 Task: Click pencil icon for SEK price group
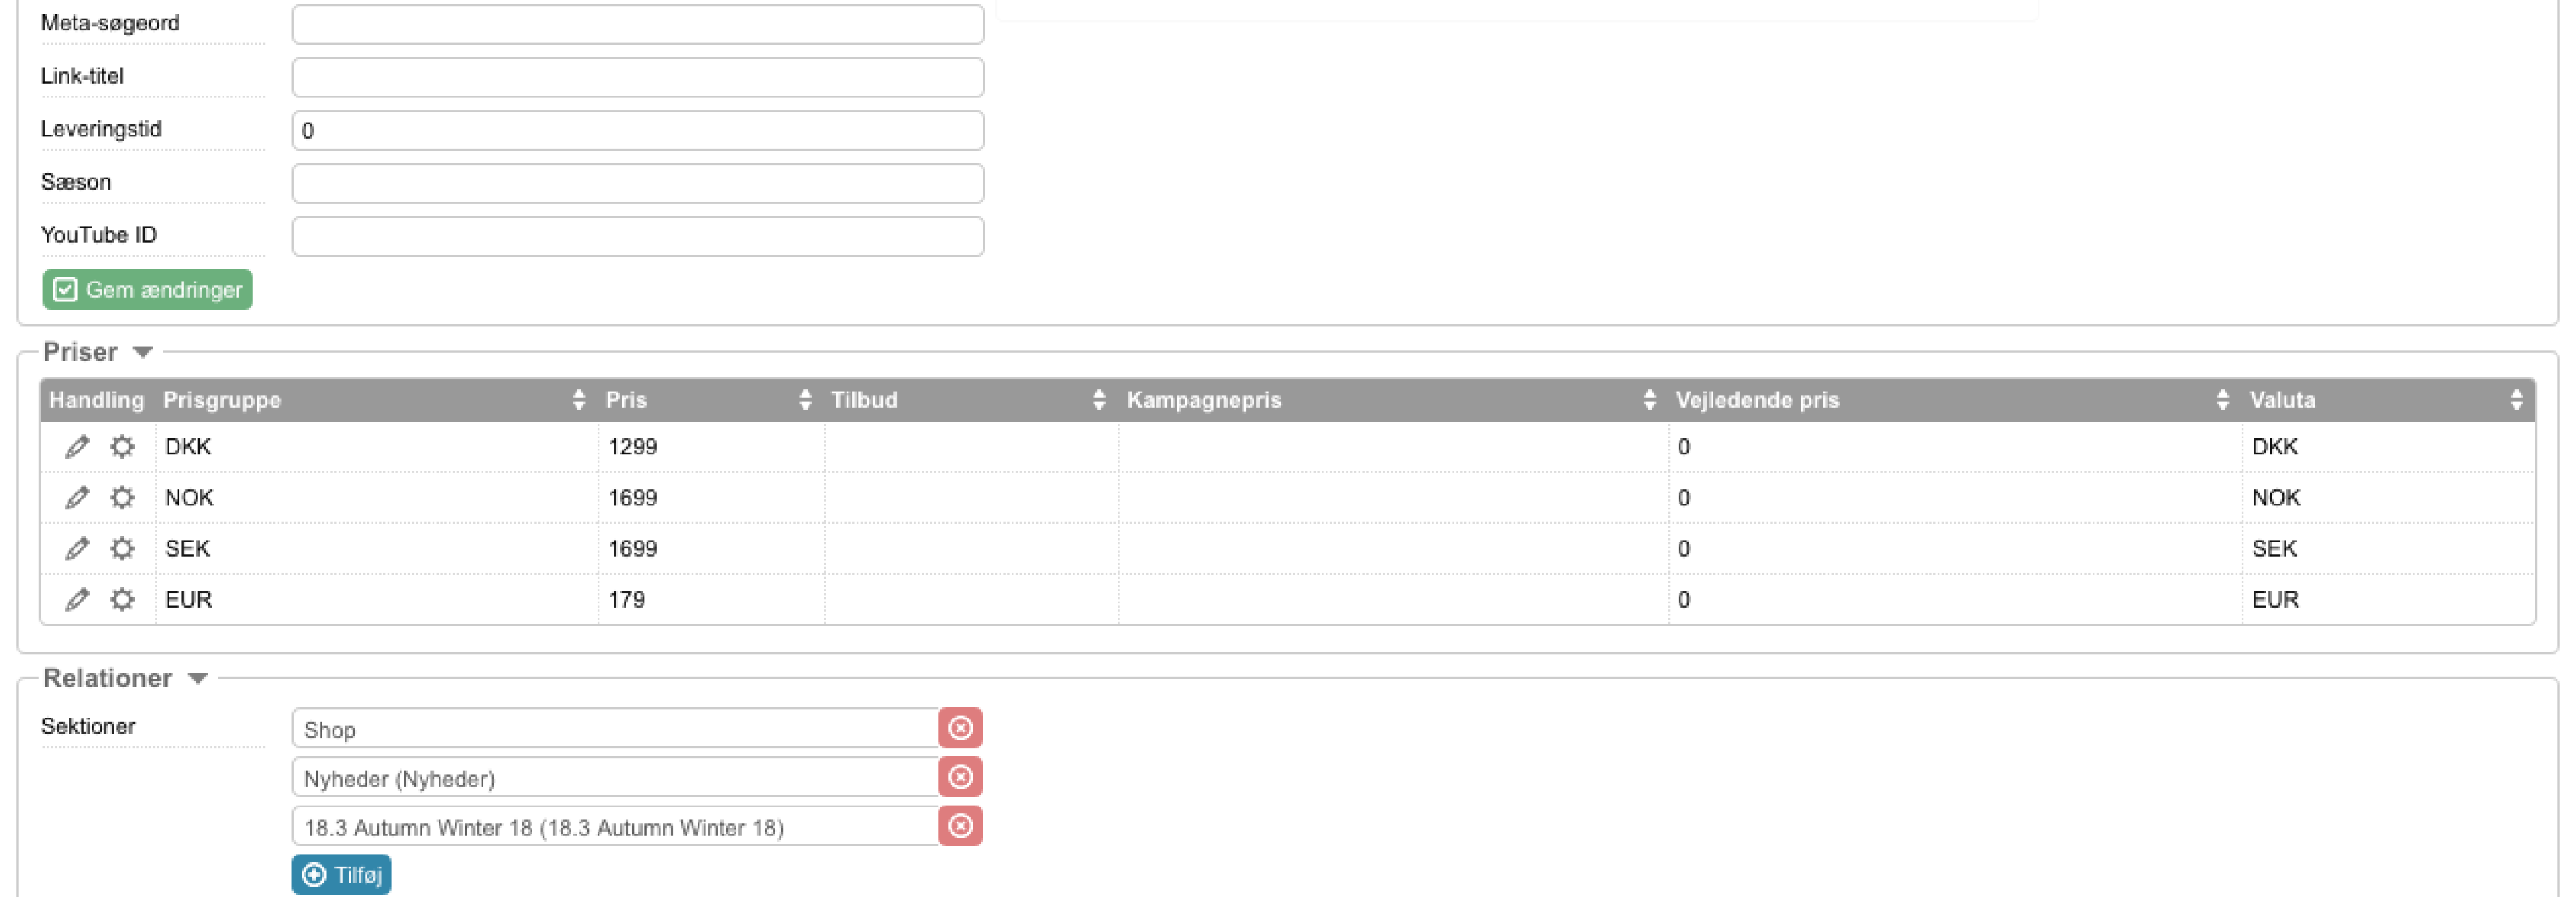[x=77, y=548]
